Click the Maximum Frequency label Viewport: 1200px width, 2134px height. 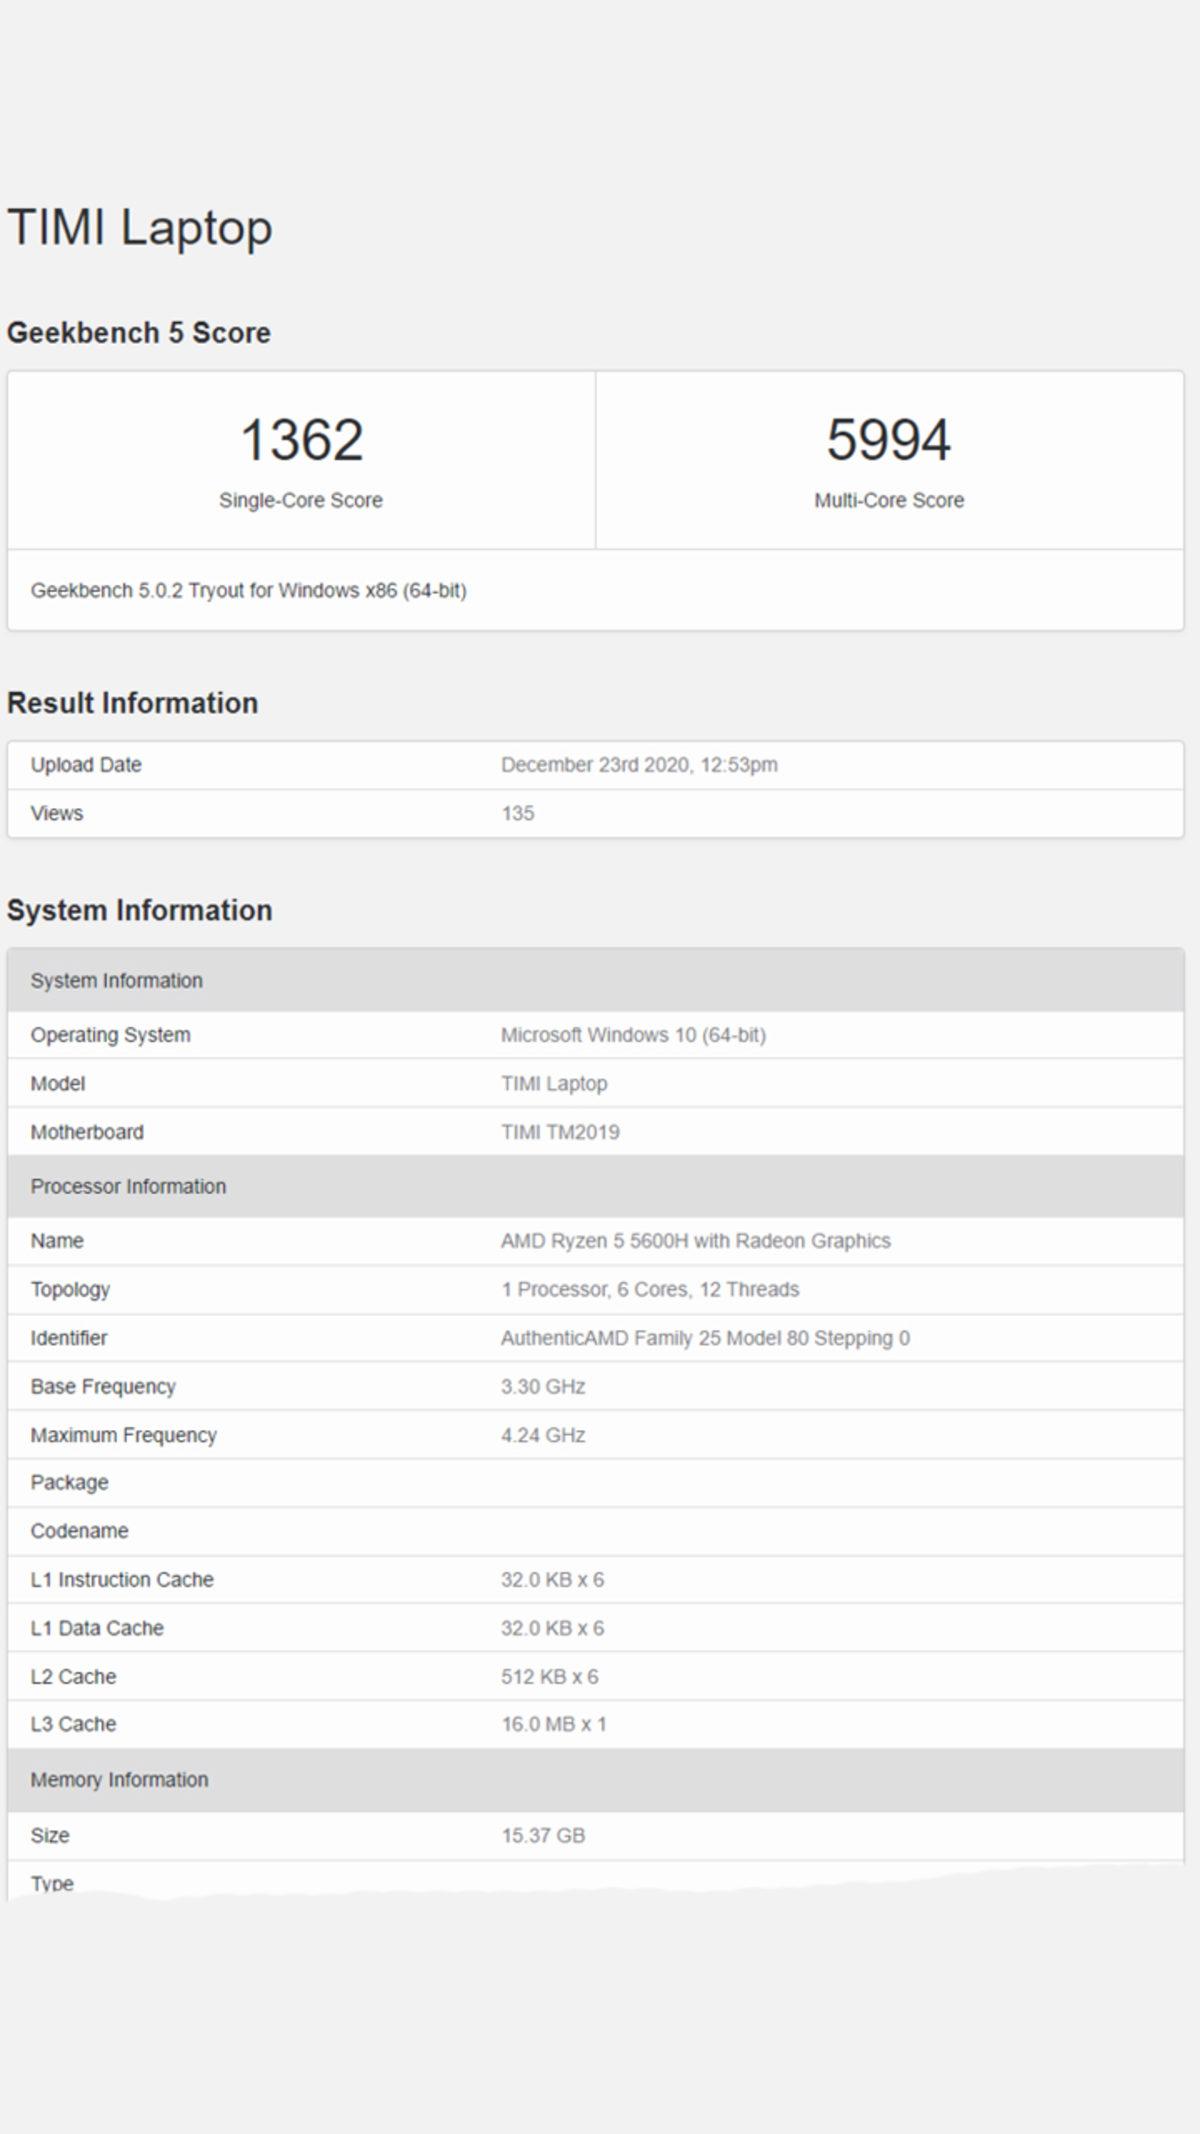click(x=124, y=1435)
